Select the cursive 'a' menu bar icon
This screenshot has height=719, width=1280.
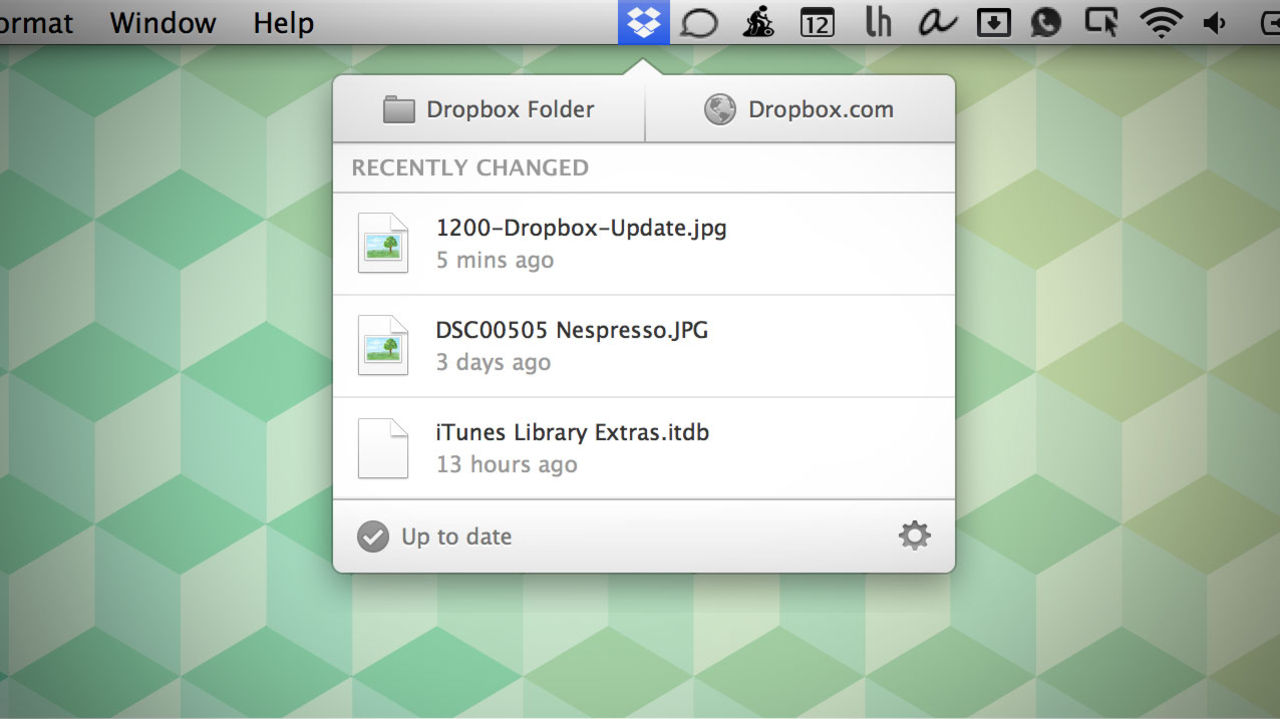tap(937, 22)
